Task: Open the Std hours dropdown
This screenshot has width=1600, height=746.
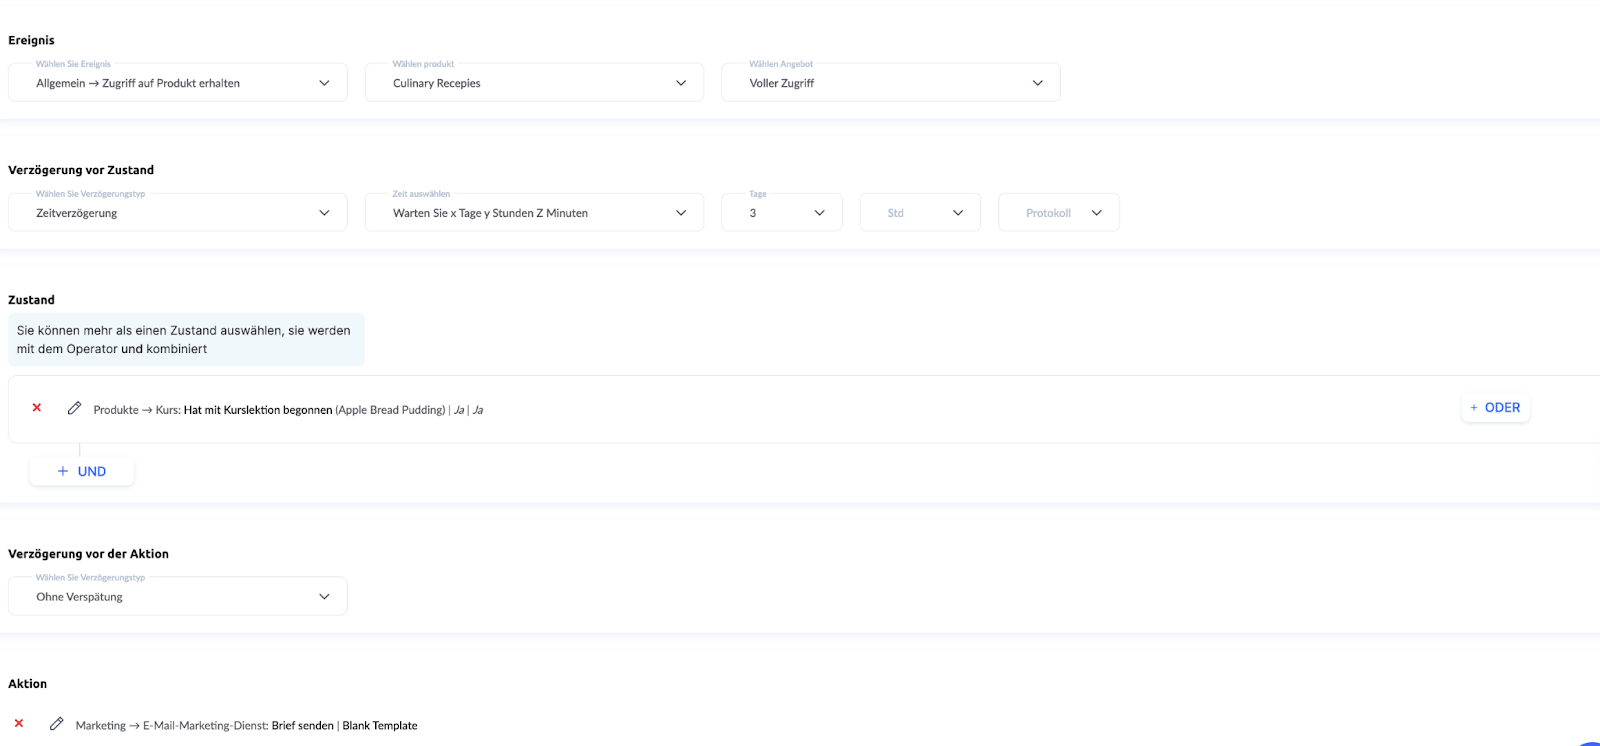Action: coord(920,213)
